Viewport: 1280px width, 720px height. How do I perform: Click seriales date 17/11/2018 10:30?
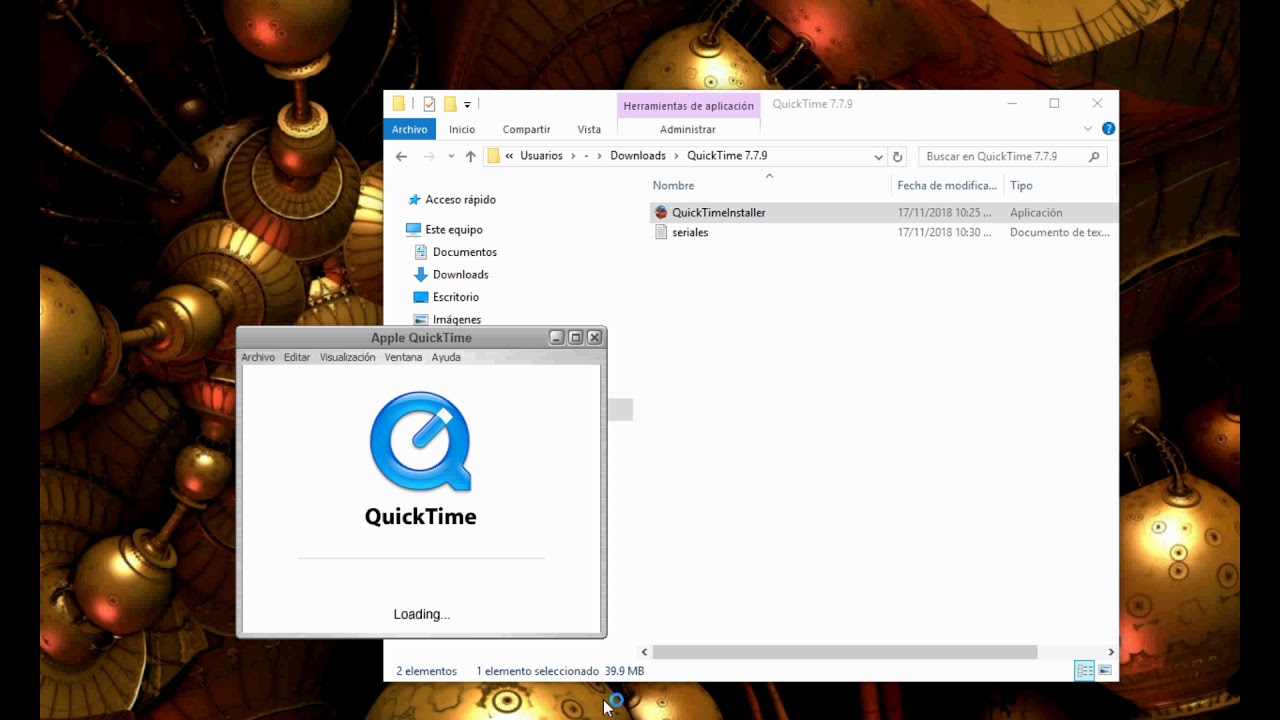[x=944, y=232]
